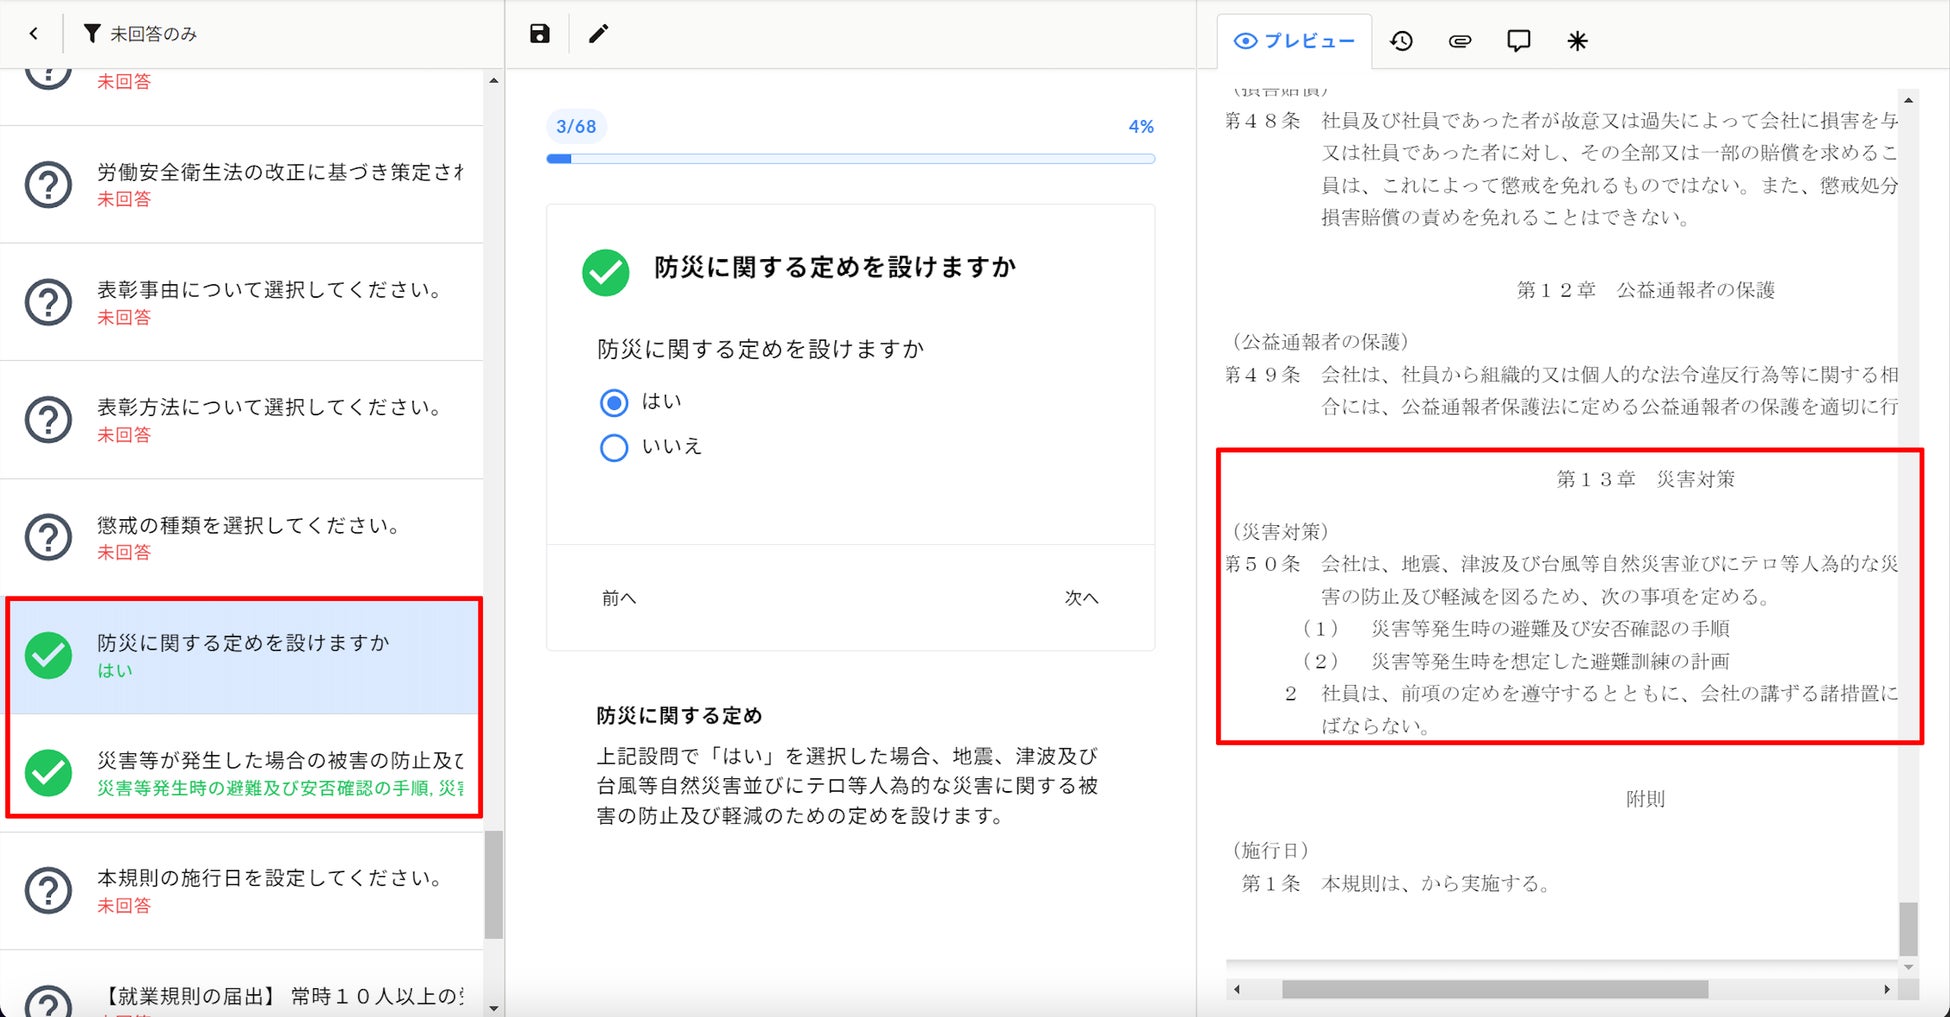Image resolution: width=1950 pixels, height=1017 pixels.
Task: Open the asterisk tab
Action: pyautogui.click(x=1577, y=41)
